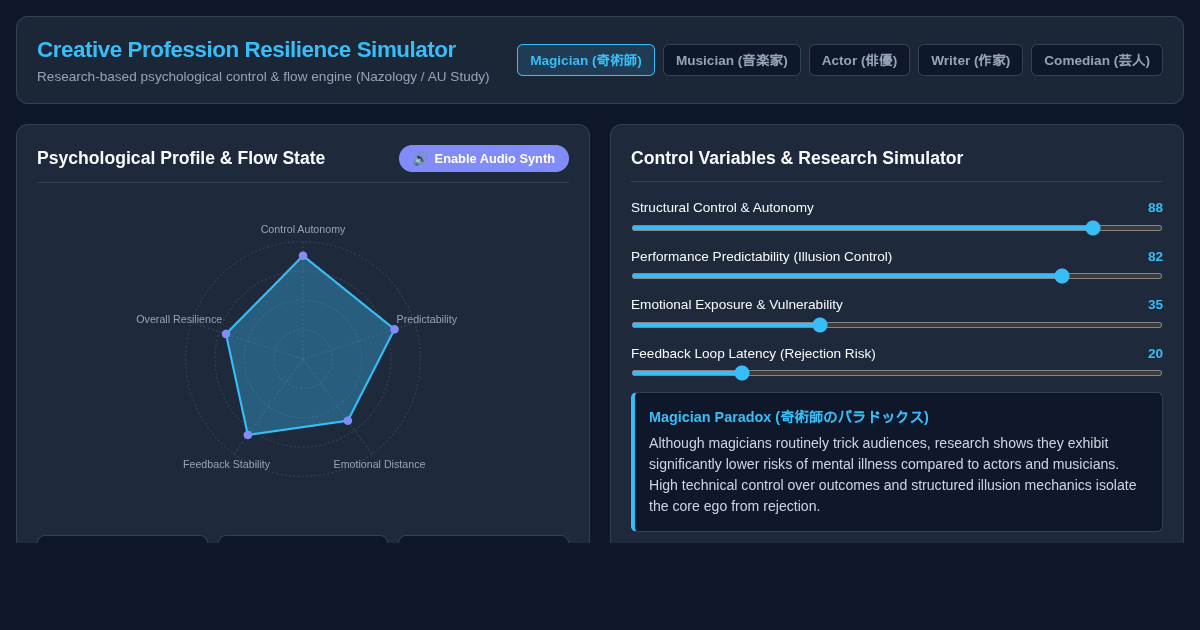
Task: Open the Actor (俳優) profession tab
Action: (859, 60)
